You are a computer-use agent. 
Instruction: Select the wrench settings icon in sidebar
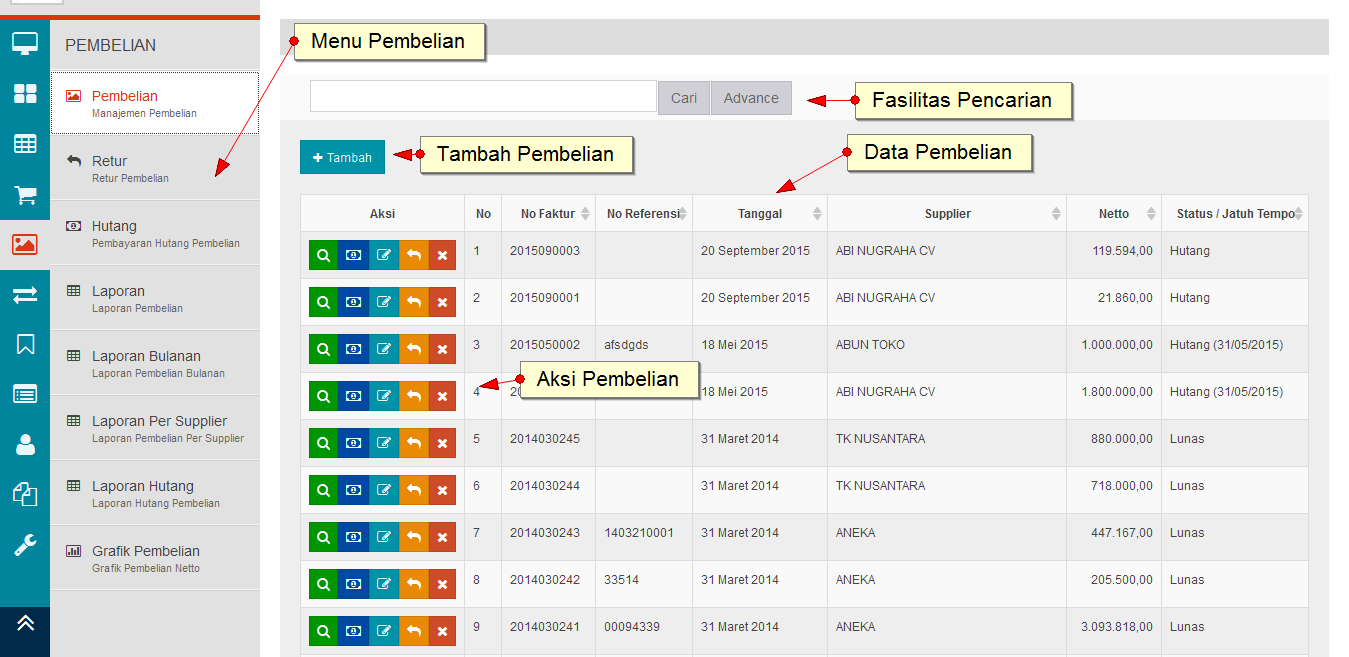(25, 545)
